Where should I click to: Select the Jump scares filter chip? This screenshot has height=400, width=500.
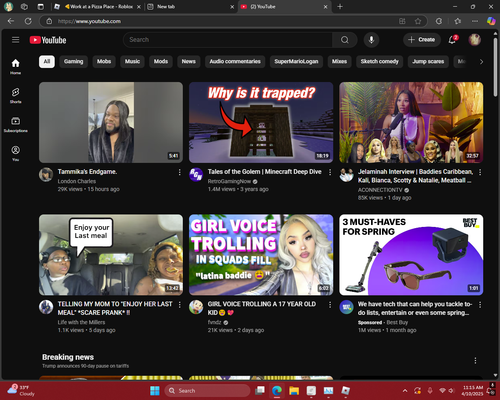tap(428, 62)
